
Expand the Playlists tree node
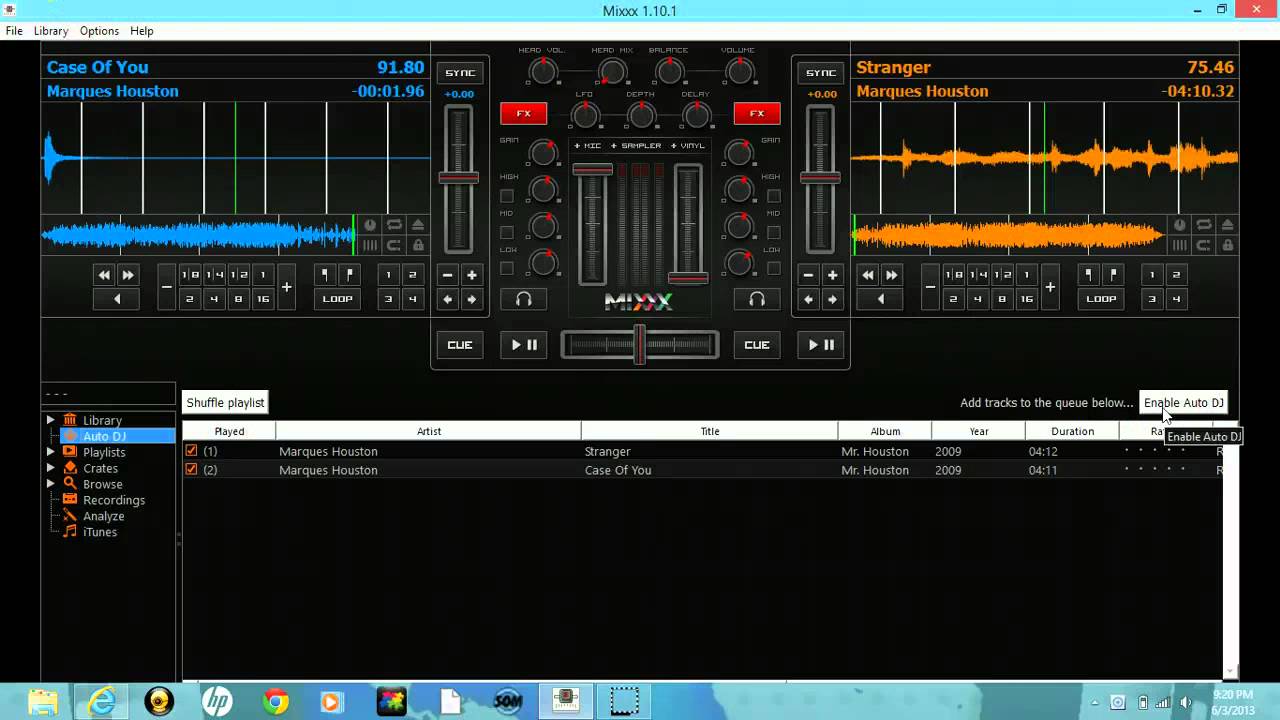click(50, 452)
